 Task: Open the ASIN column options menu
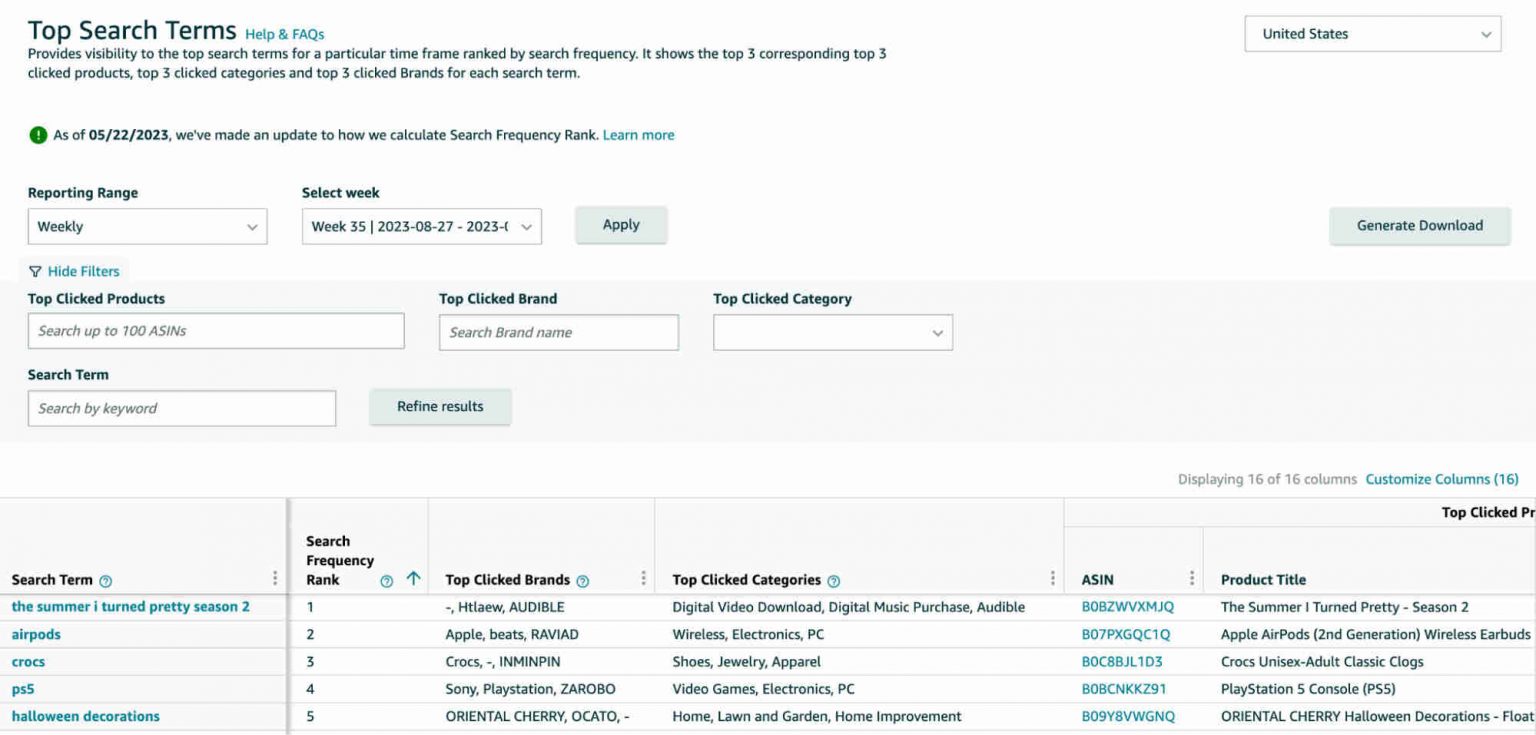(1191, 578)
